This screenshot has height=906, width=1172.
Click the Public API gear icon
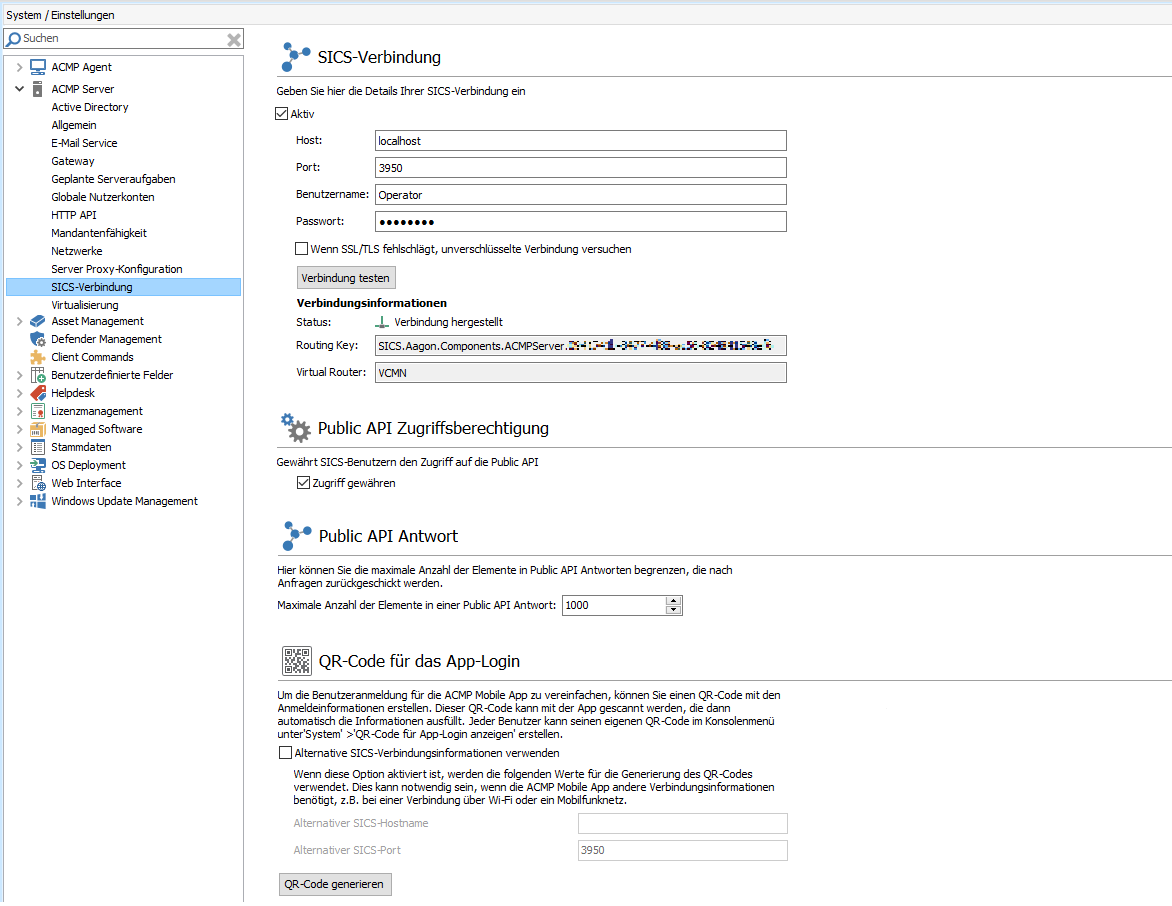296,428
